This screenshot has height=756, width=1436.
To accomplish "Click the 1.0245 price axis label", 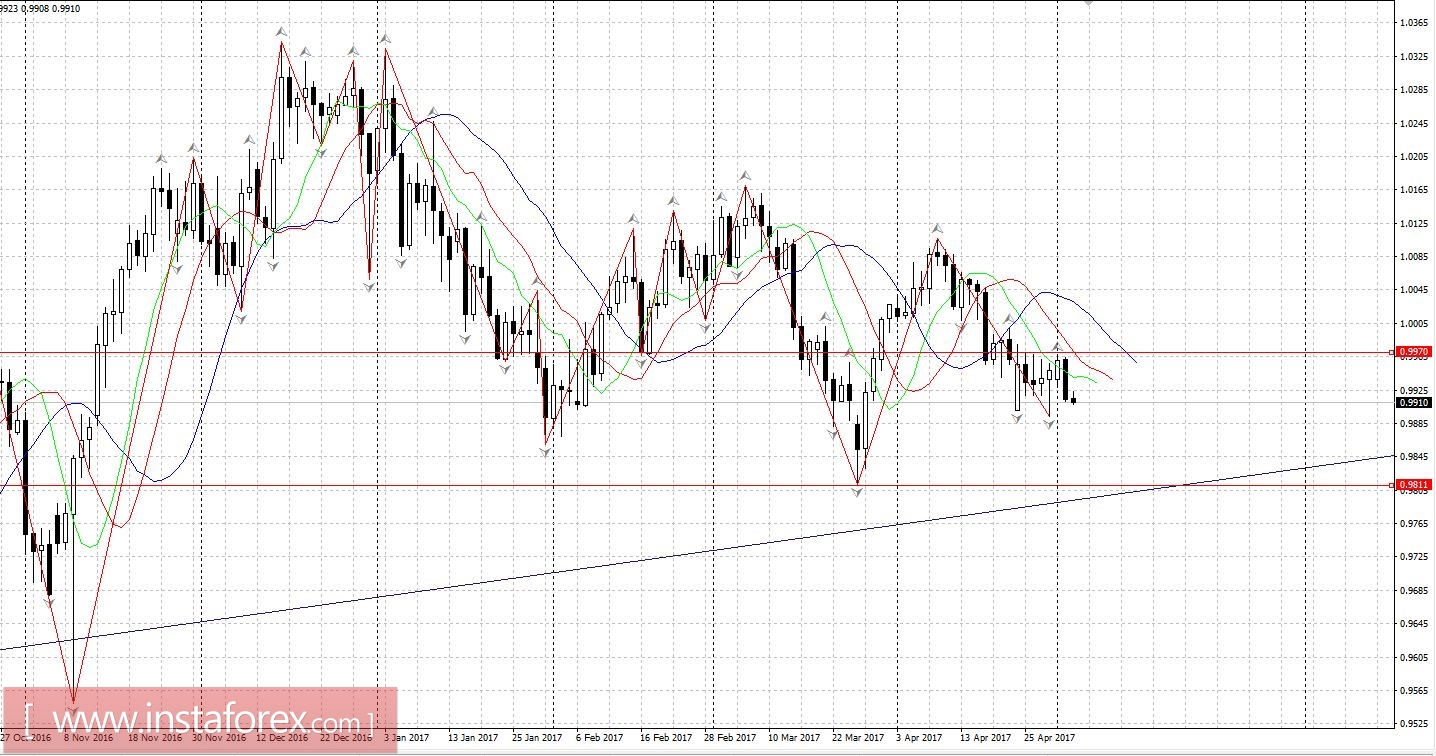I will coord(1414,124).
